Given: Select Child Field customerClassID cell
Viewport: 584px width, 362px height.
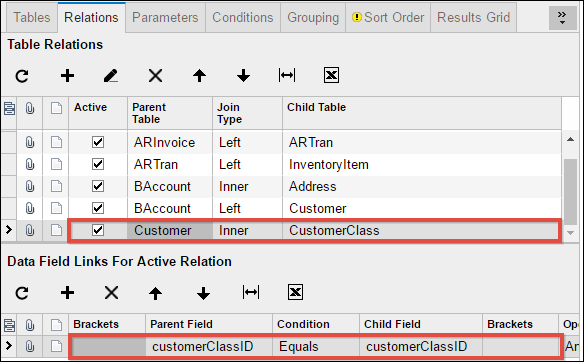Looking at the screenshot, I should pyautogui.click(x=421, y=346).
